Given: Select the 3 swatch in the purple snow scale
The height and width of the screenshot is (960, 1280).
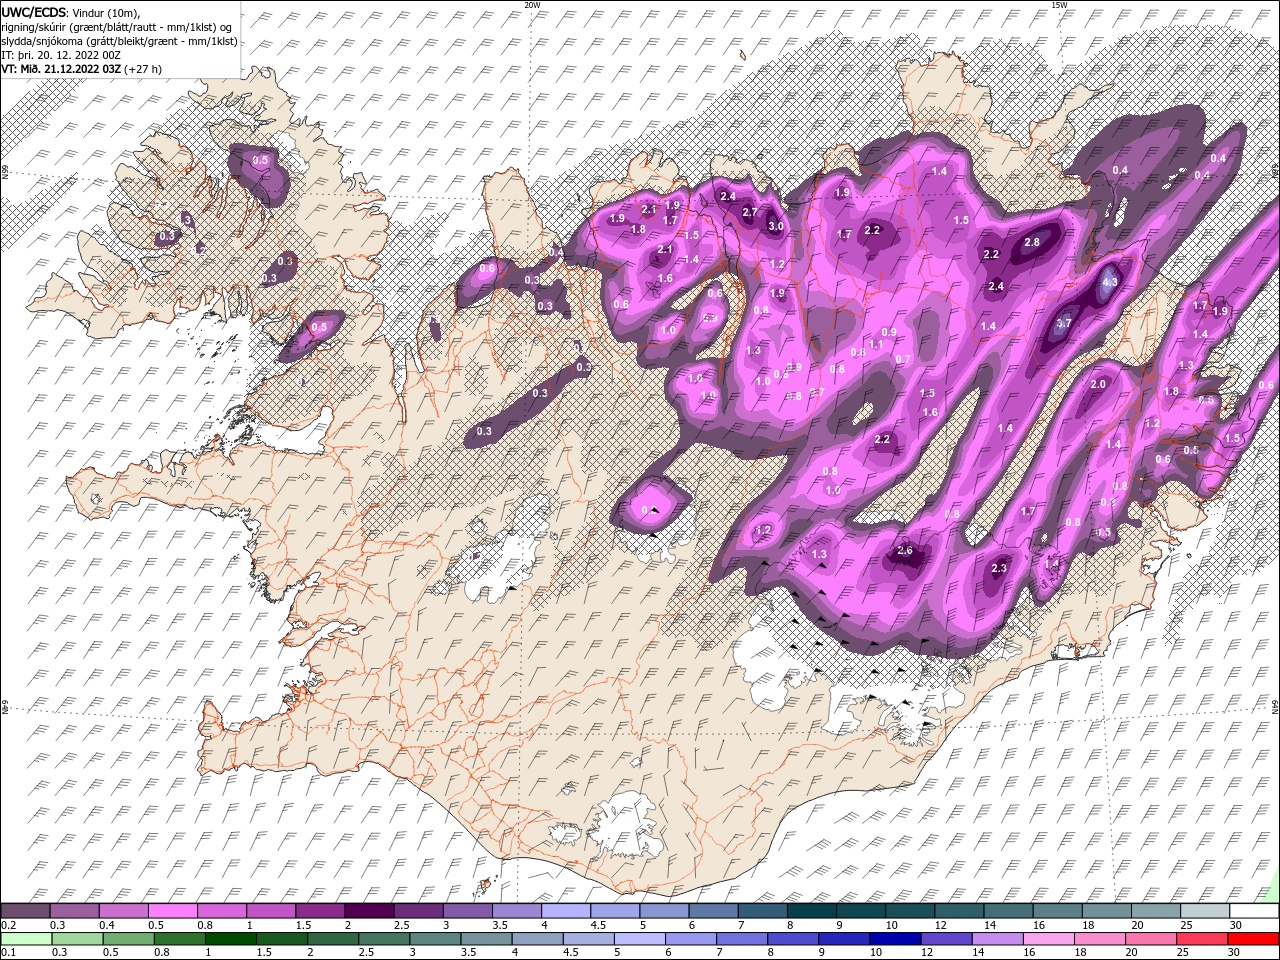Looking at the screenshot, I should [x=466, y=911].
